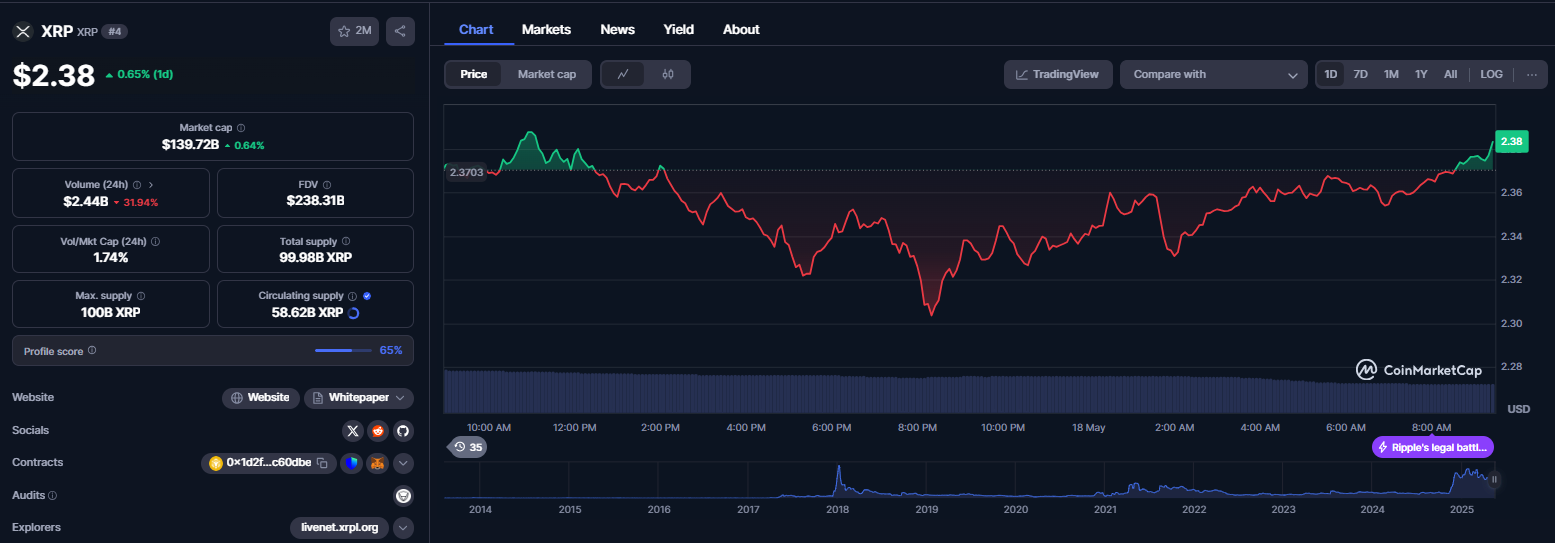Toggle LOG scale on chart
The width and height of the screenshot is (1555, 543).
[1491, 74]
